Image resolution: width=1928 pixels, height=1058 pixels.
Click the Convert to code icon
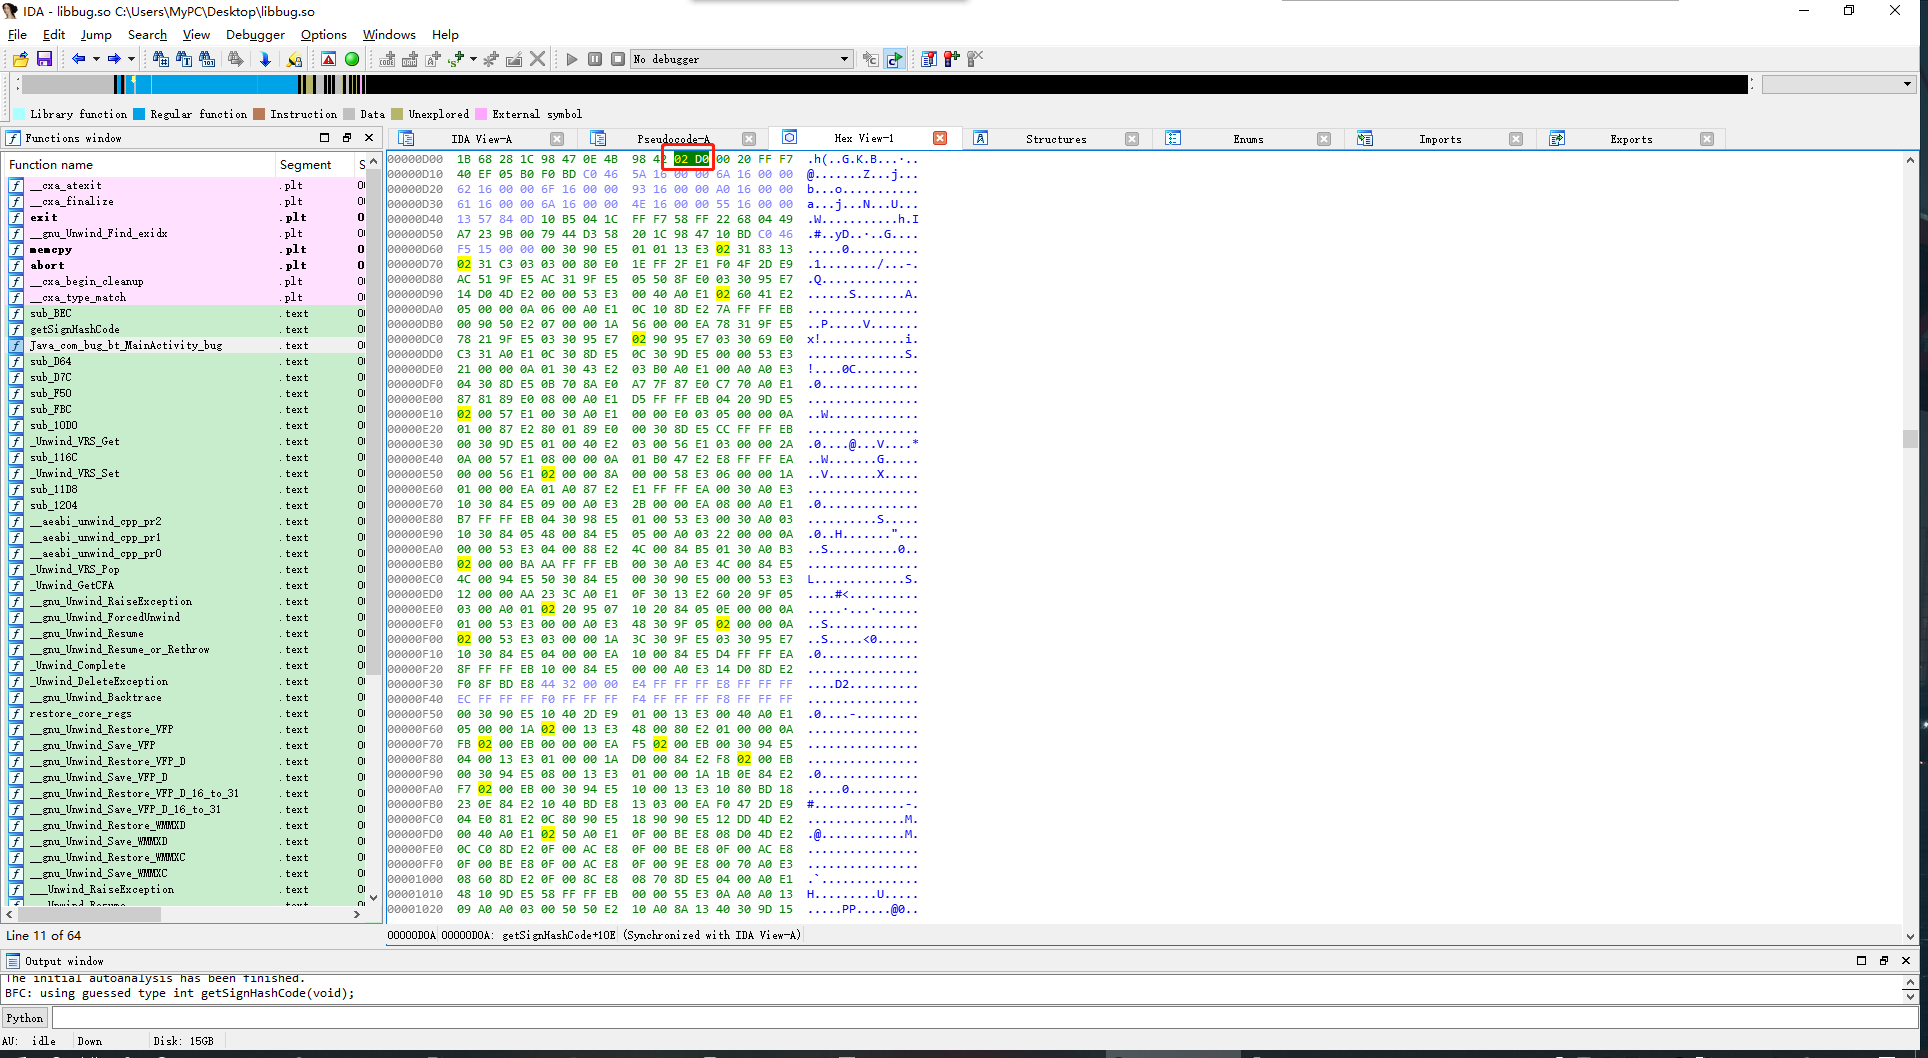pos(387,59)
